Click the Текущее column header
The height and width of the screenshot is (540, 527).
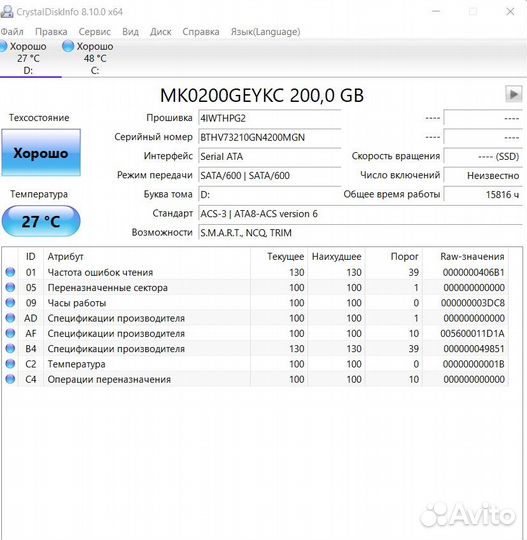coord(279,257)
